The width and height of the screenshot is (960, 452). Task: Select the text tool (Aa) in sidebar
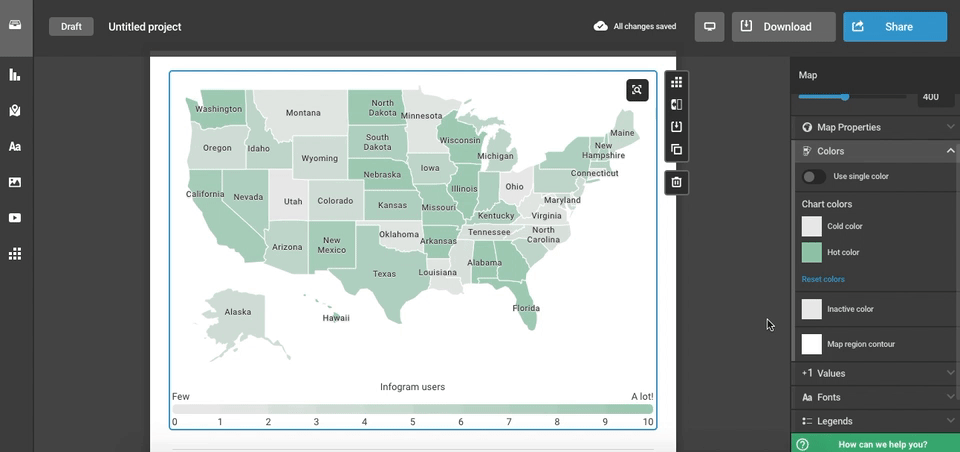[15, 147]
